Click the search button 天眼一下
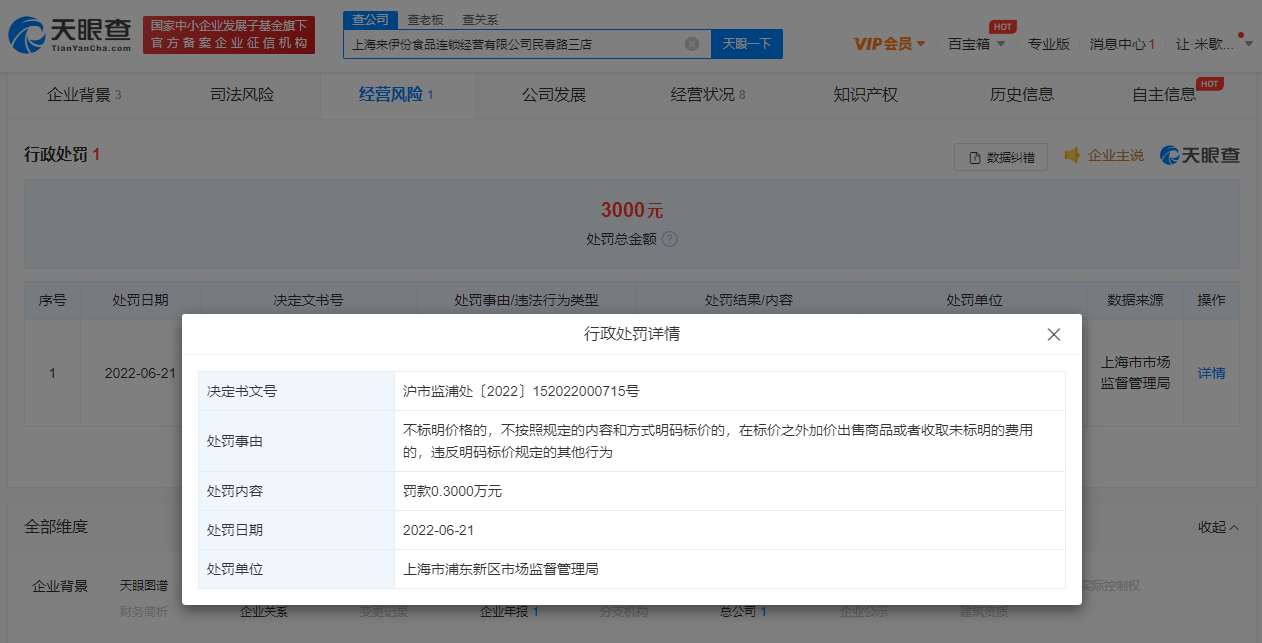 pos(747,44)
